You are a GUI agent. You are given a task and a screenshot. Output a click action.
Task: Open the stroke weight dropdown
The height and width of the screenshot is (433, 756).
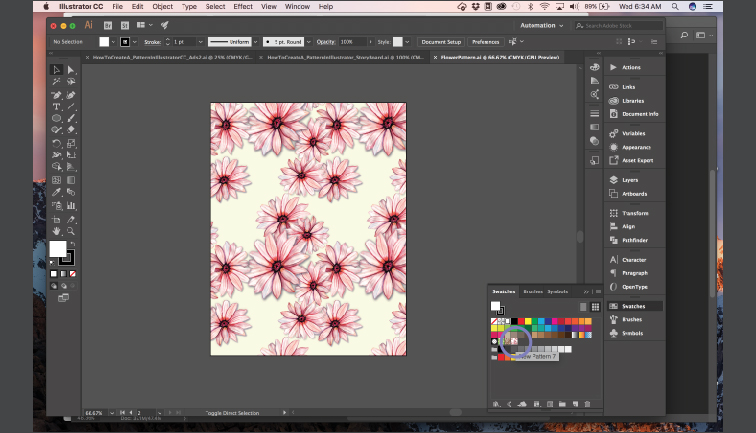201,42
